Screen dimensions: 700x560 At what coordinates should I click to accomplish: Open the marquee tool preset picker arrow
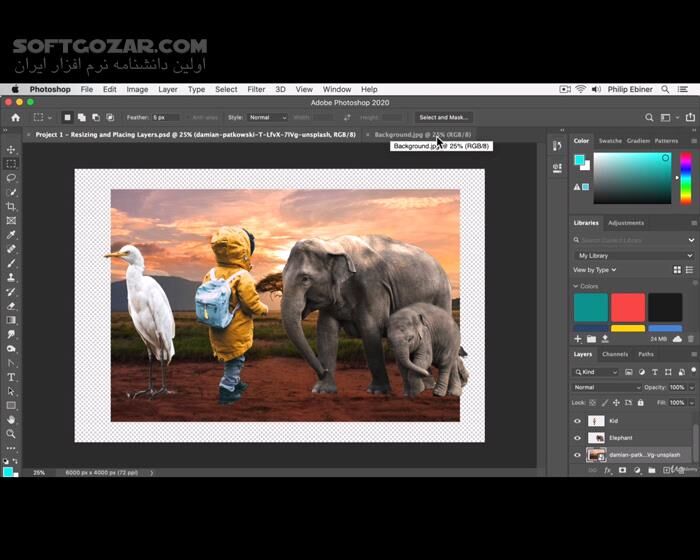(x=50, y=117)
